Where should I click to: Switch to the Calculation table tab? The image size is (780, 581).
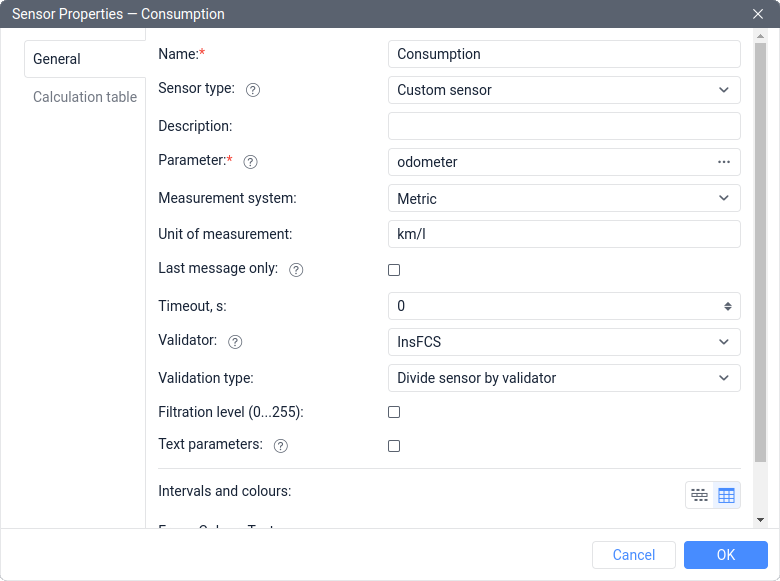85,97
